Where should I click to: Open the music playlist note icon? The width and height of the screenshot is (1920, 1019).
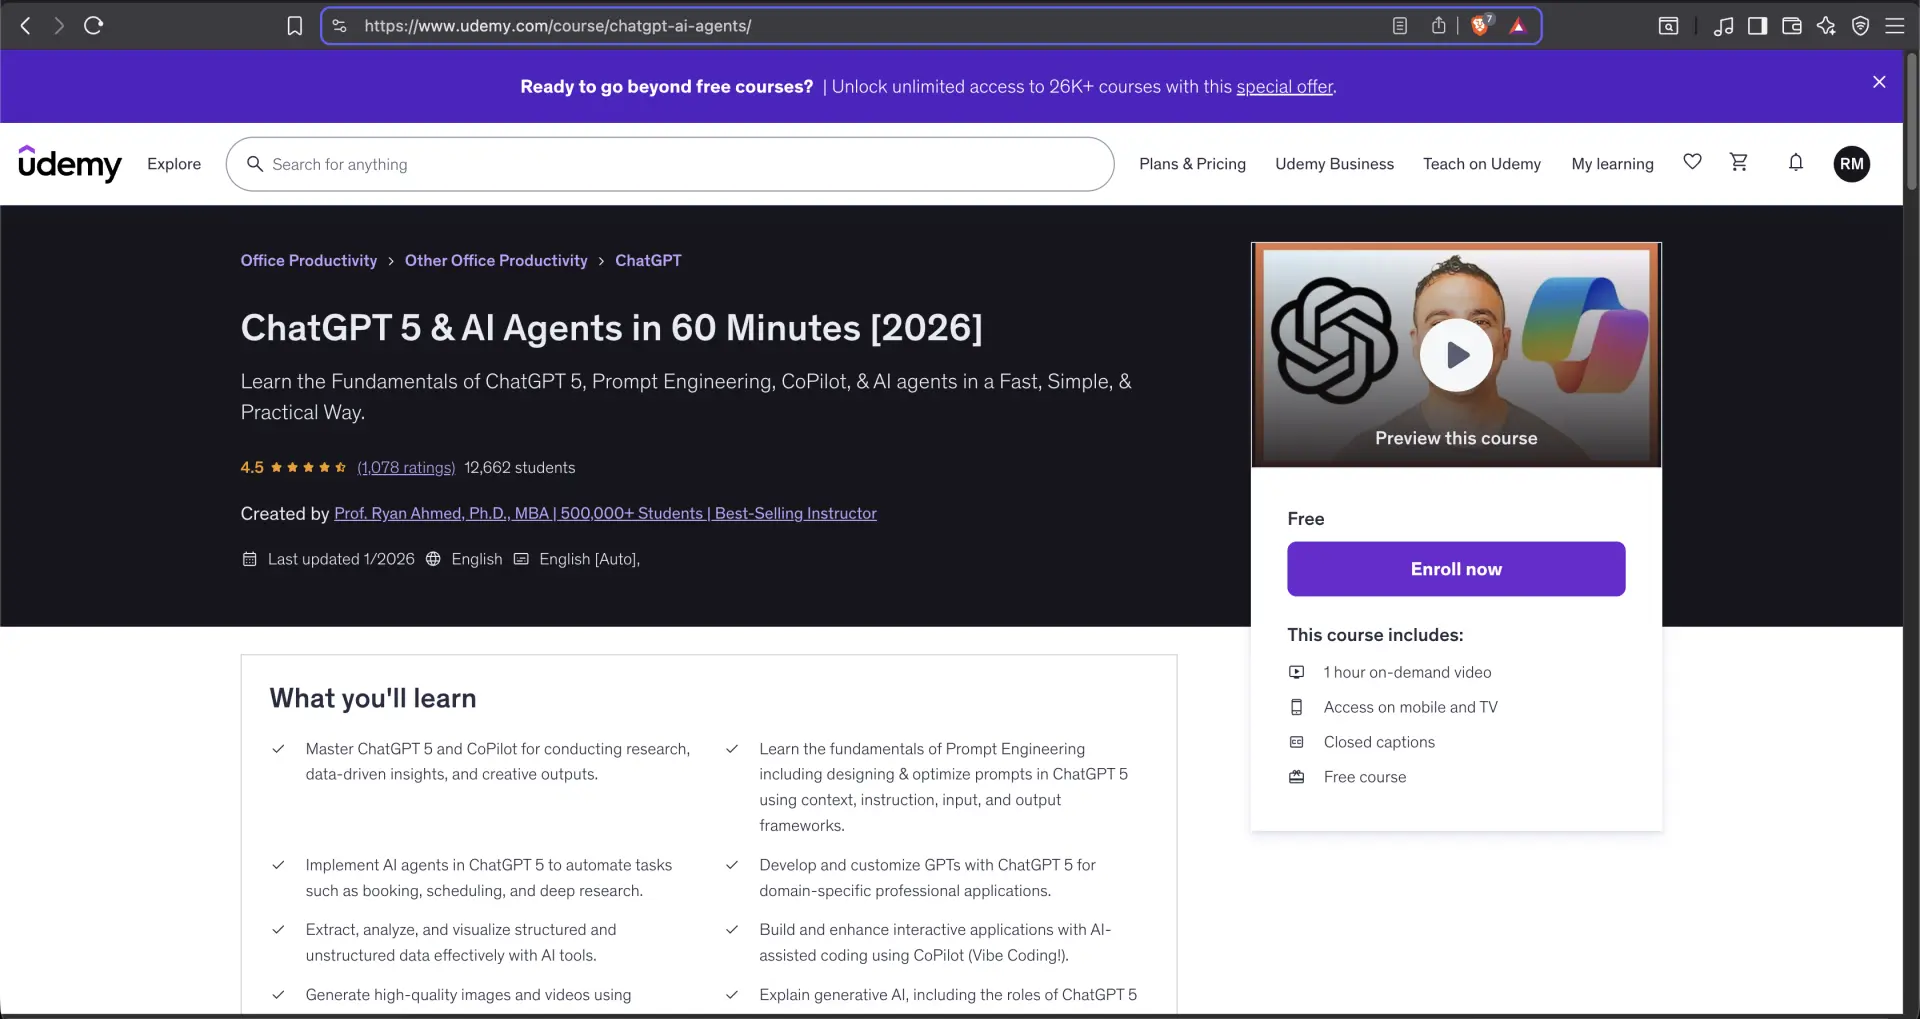coord(1723,26)
